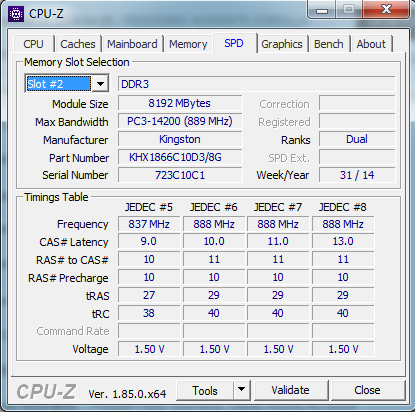Select the 837 MHz frequency cell

(149, 224)
